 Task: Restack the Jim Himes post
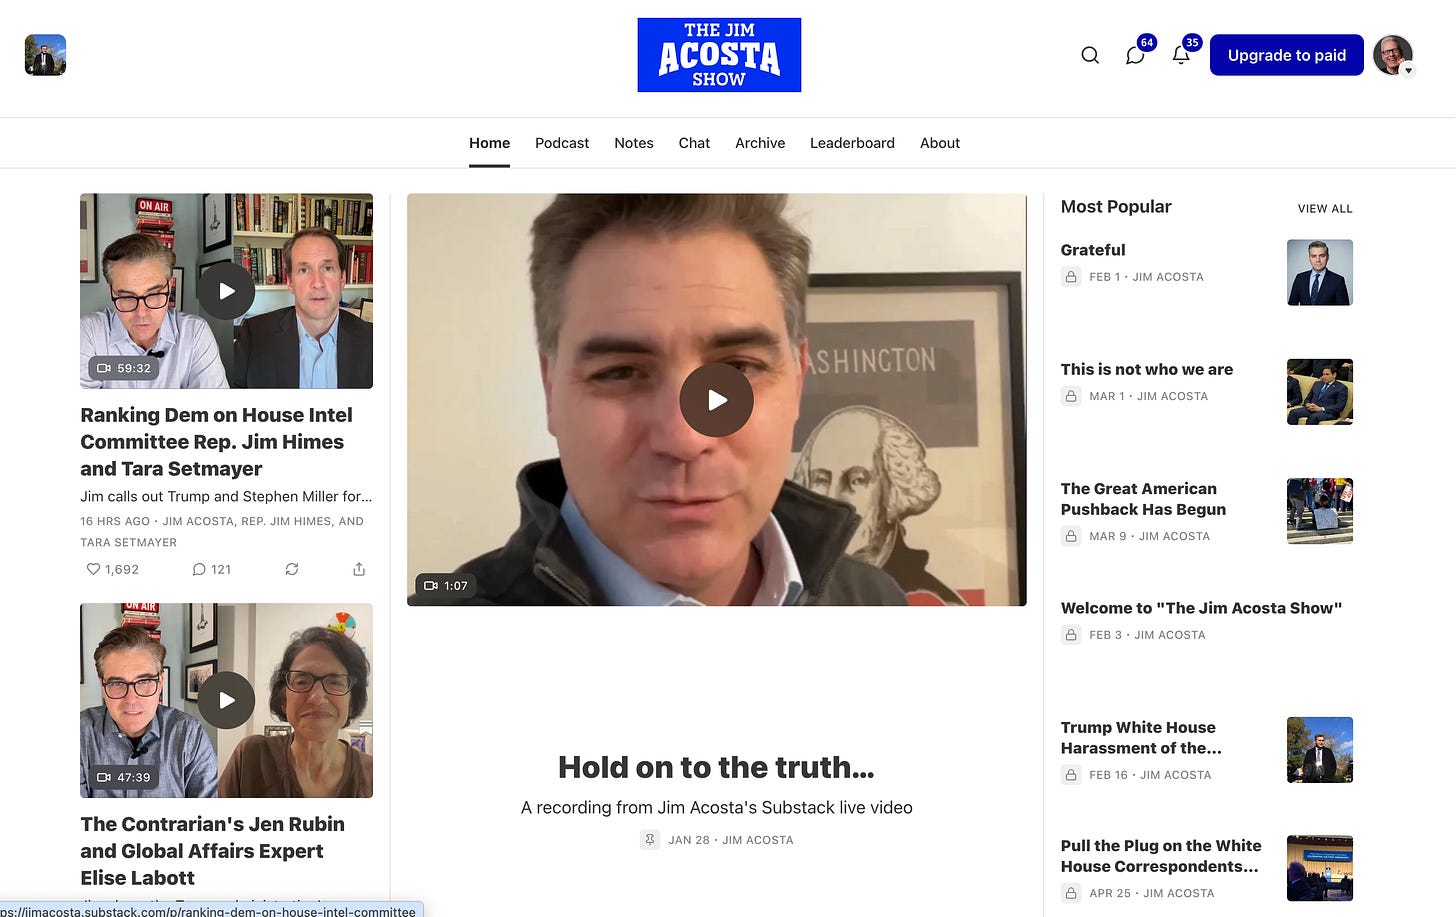pos(292,569)
